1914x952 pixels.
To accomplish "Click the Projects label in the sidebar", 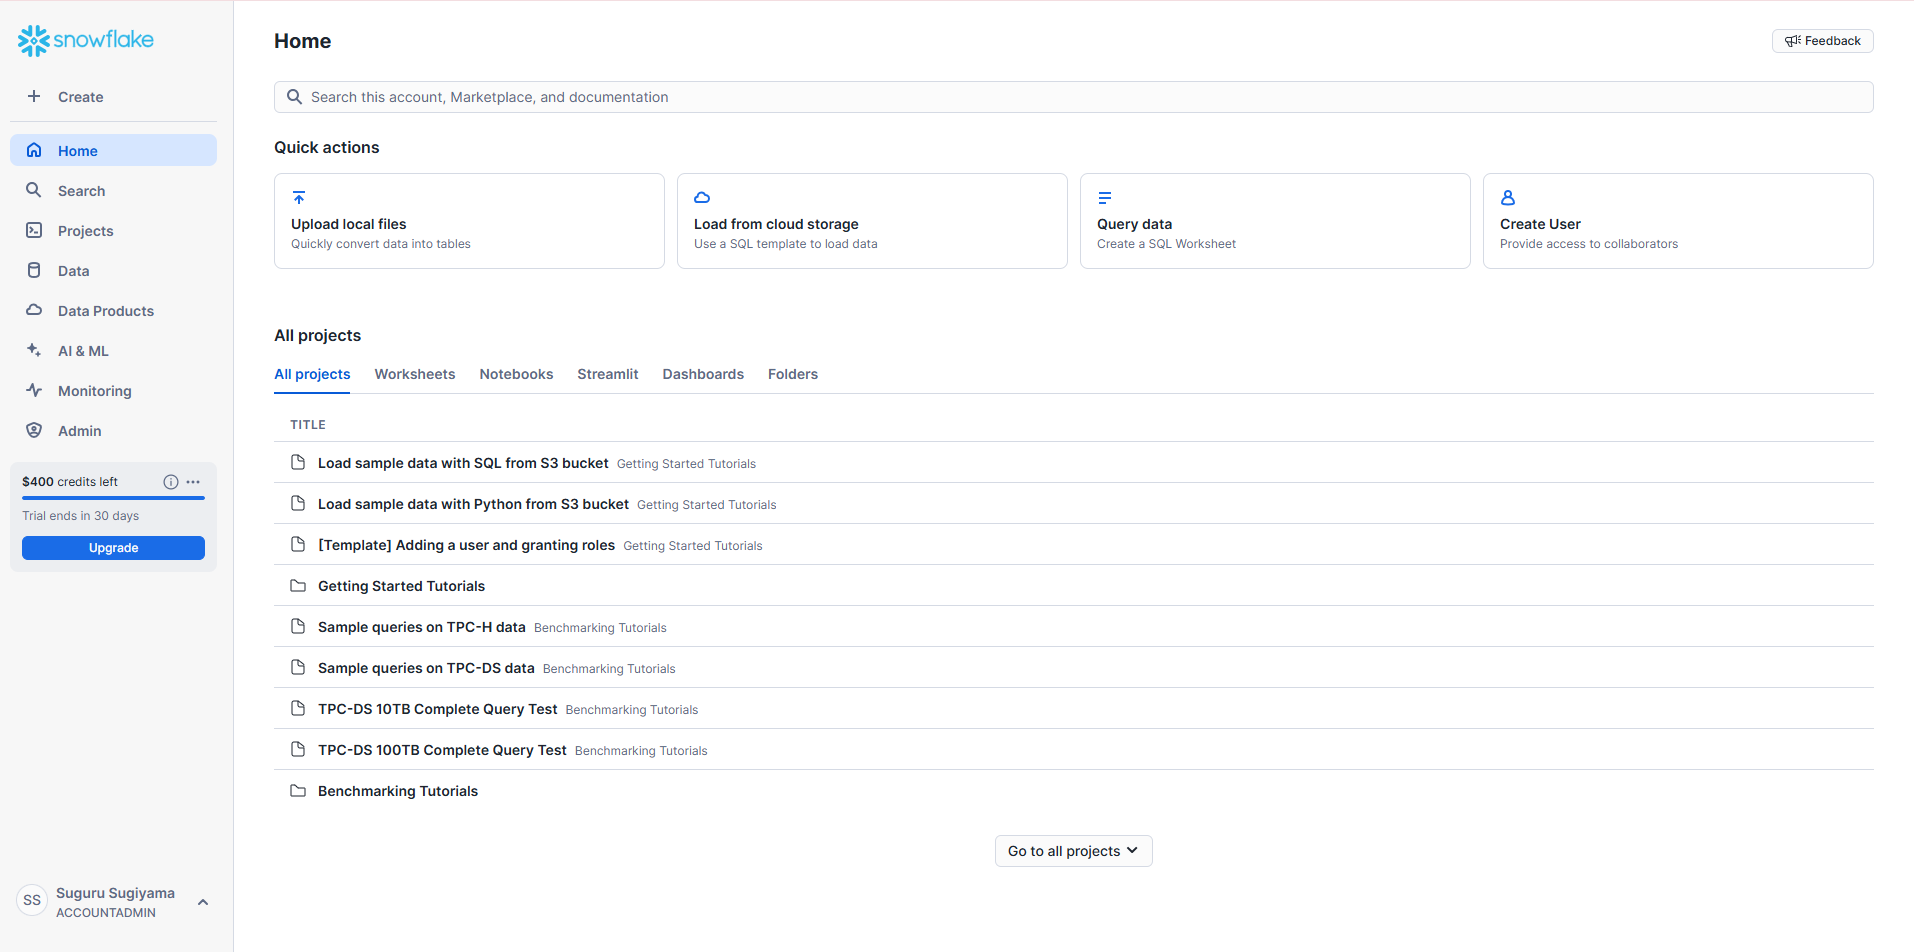I will coord(85,231).
